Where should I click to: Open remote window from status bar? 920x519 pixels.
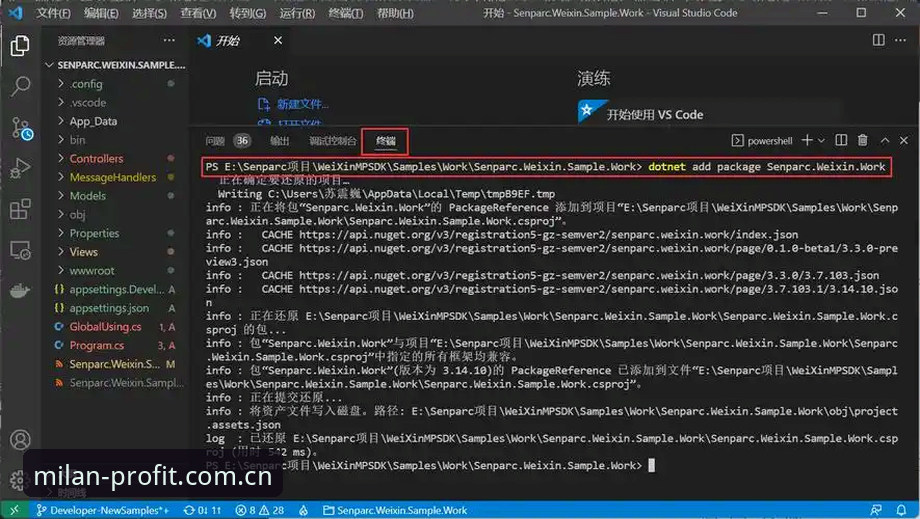(x=15, y=510)
